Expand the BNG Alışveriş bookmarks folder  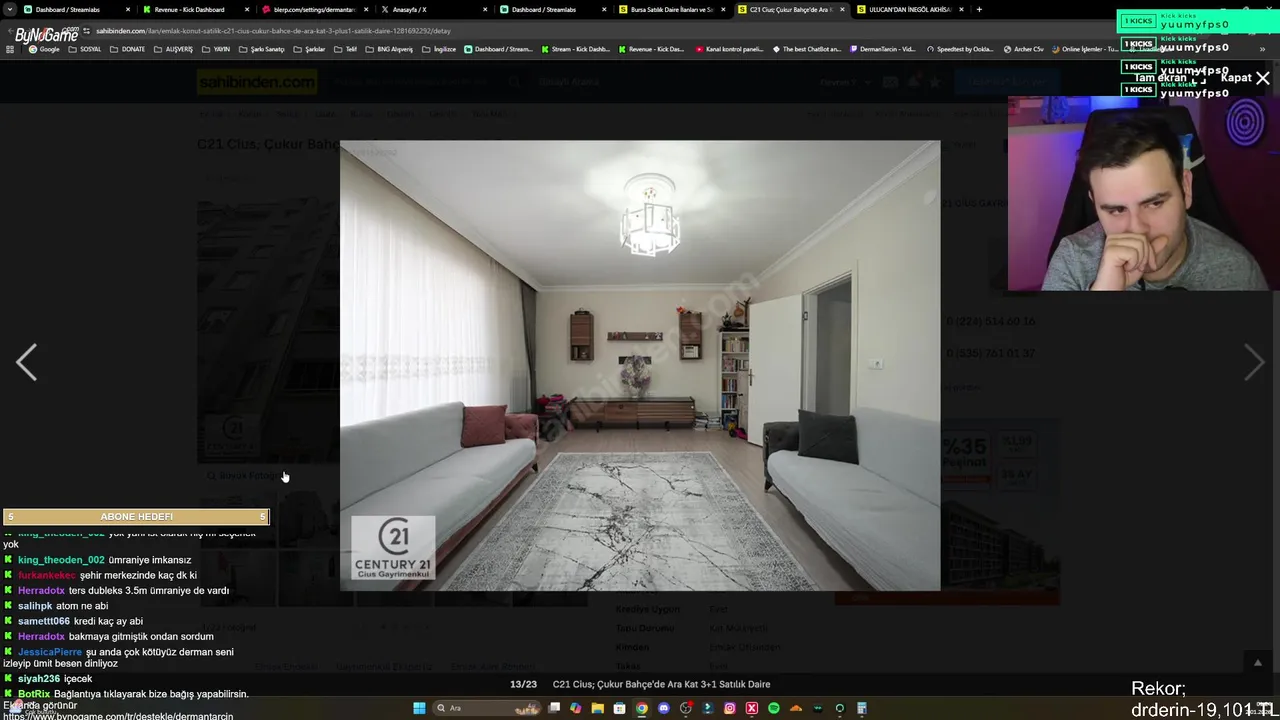(389, 49)
